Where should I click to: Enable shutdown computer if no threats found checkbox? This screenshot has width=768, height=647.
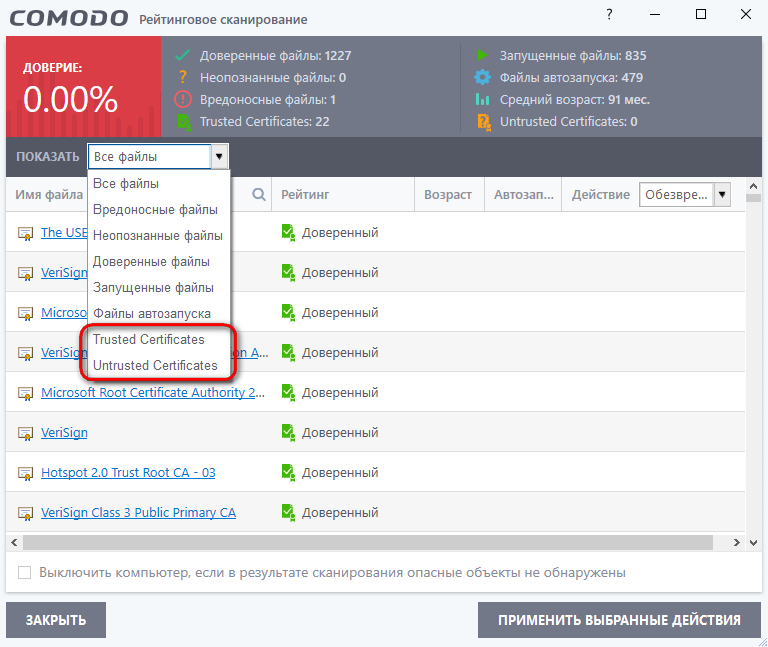[24, 572]
